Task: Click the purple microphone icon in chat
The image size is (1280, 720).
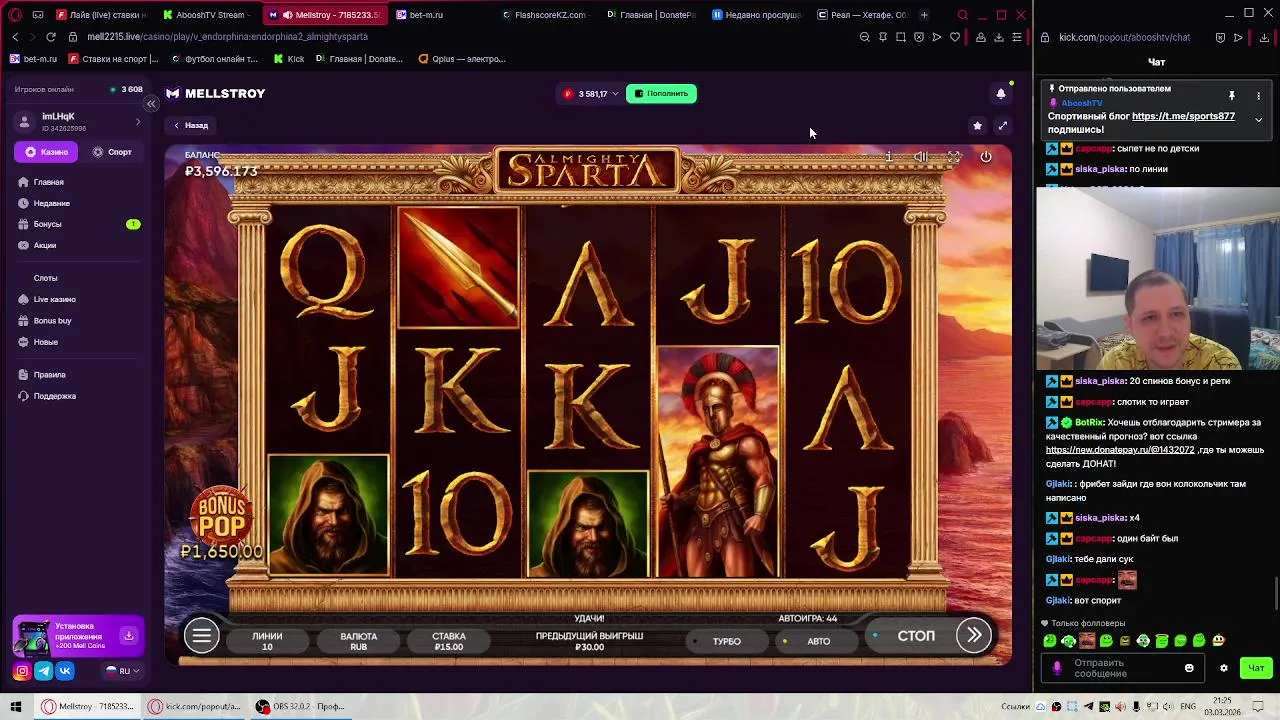Action: pos(1057,668)
